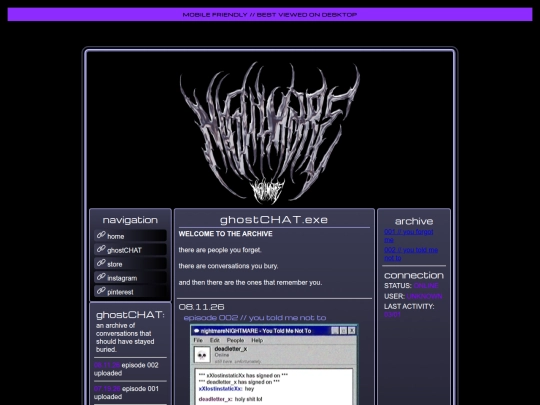The image size is (540, 405).
Task: Click the 'there are conversations you bury' line
Action: pos(228,266)
